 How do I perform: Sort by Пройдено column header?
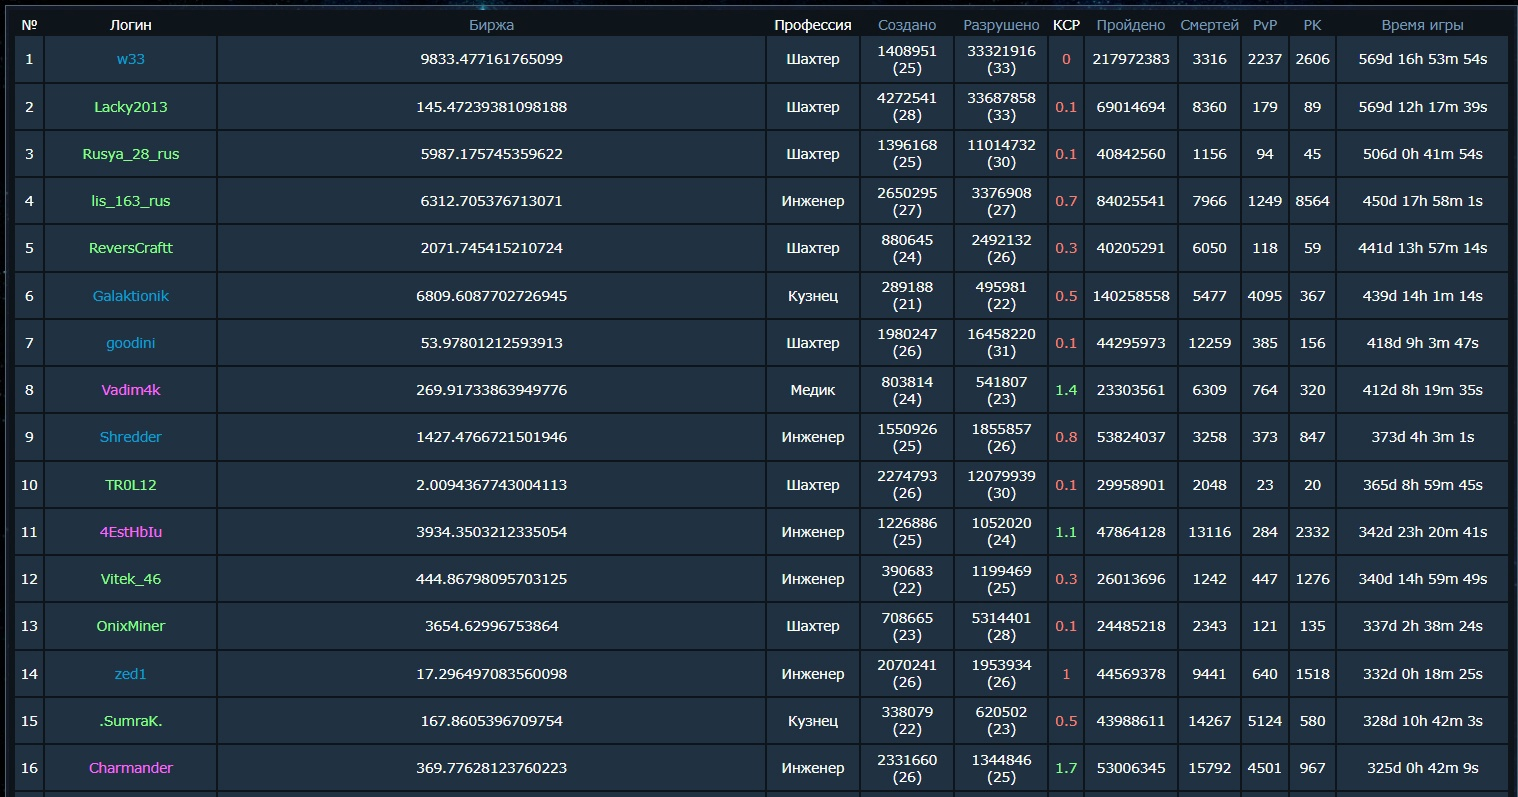click(x=1131, y=25)
